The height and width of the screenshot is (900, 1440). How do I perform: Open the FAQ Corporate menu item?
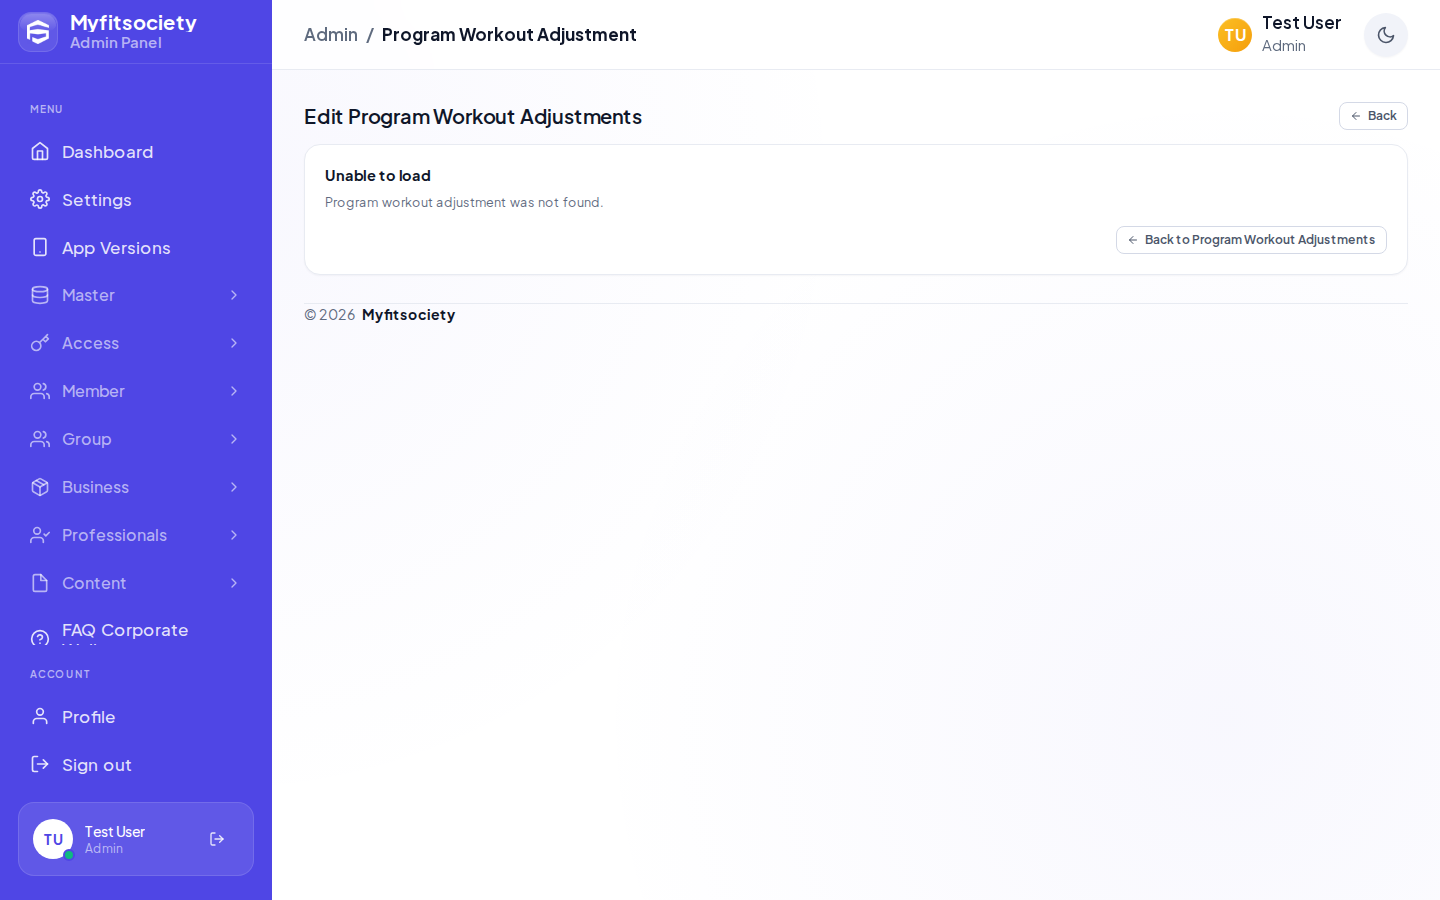point(136,630)
